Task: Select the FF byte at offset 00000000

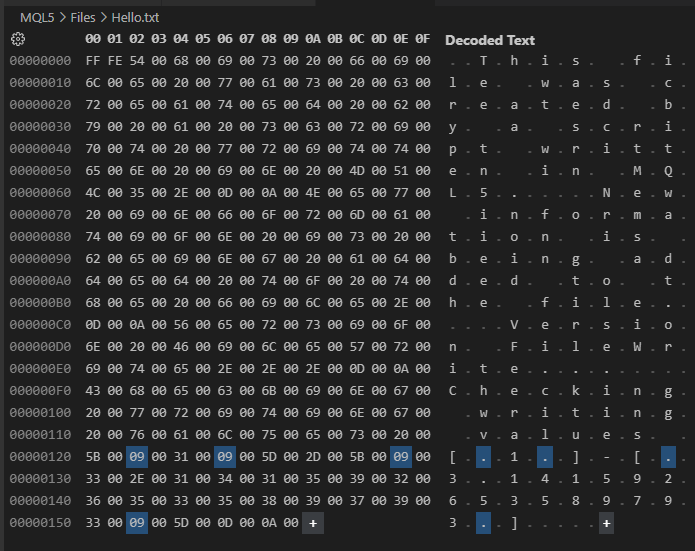Action: [93, 61]
